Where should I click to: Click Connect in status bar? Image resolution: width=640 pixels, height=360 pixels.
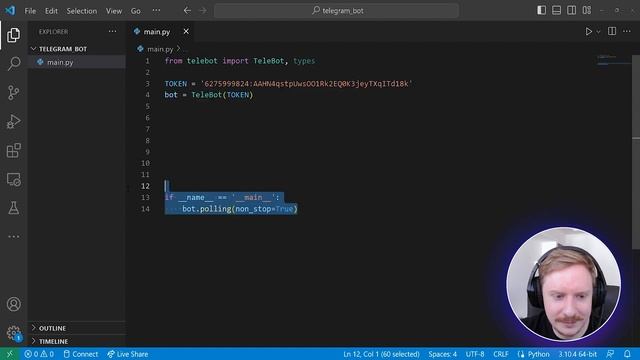pyautogui.click(x=81, y=354)
